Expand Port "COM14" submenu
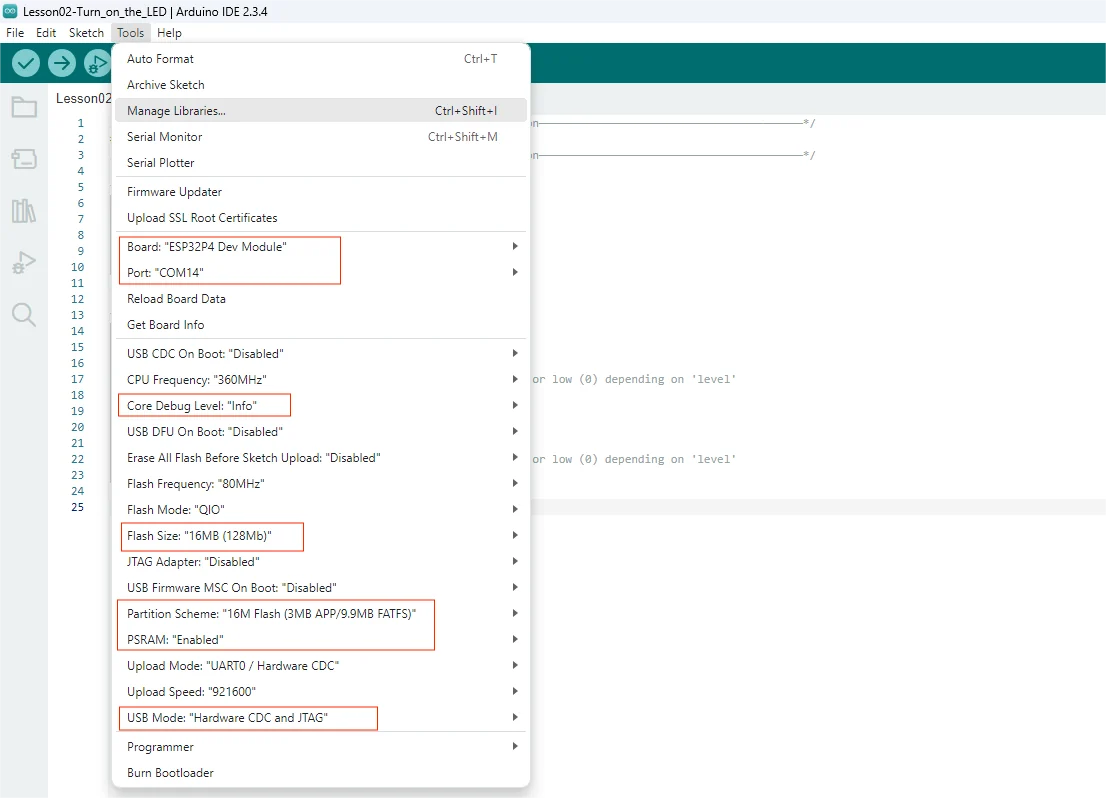This screenshot has height=798, width=1106. click(x=321, y=272)
